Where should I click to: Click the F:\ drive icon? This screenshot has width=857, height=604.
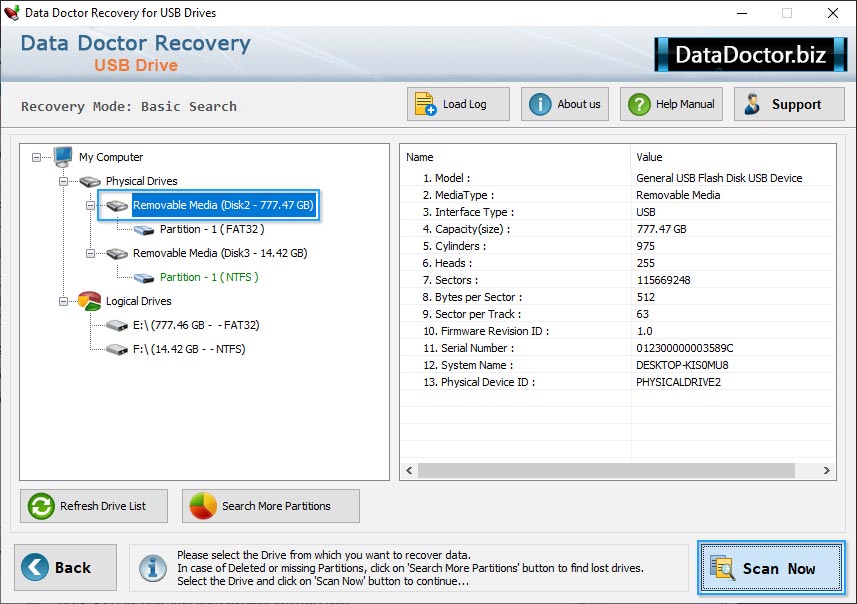click(117, 349)
